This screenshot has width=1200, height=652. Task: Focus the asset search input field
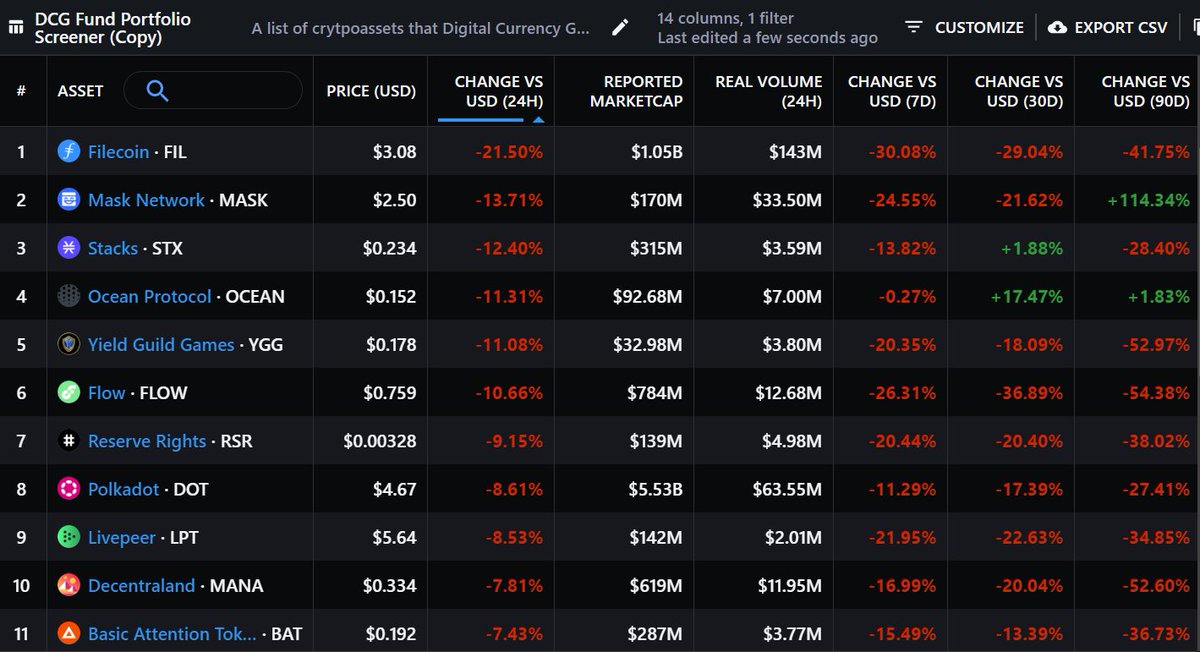coord(212,90)
